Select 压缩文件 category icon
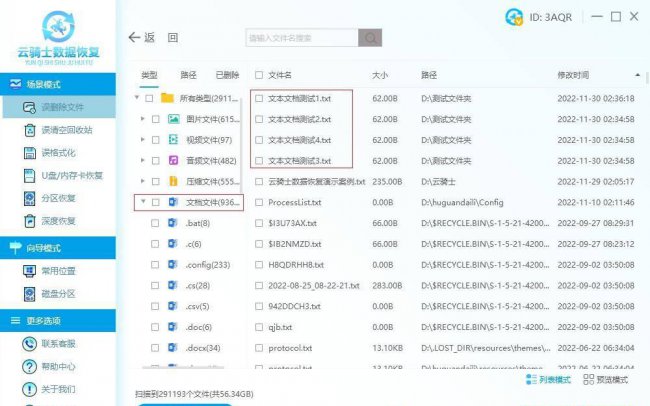Viewport: 650px width, 406px height. 173,181
